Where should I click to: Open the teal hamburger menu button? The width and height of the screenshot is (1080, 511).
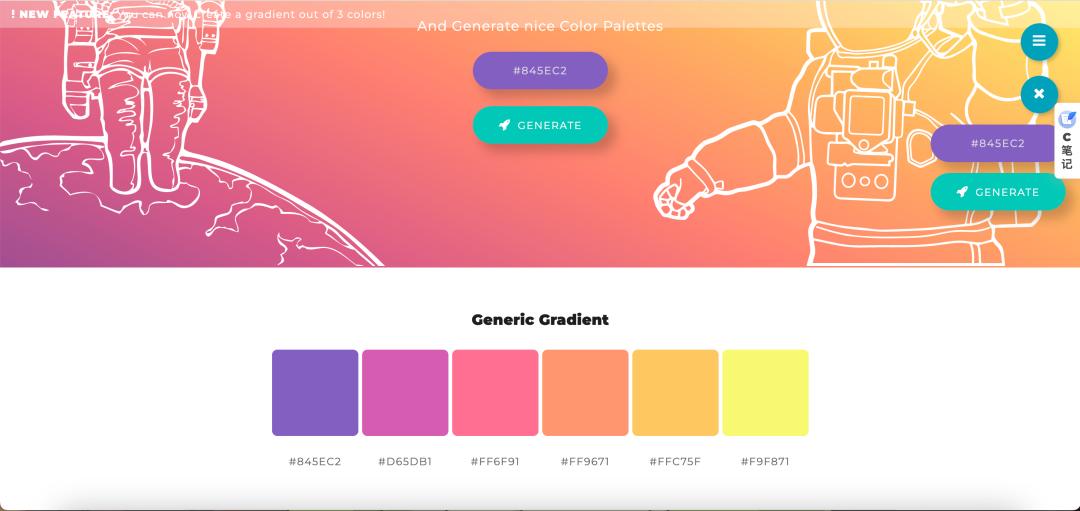1039,41
